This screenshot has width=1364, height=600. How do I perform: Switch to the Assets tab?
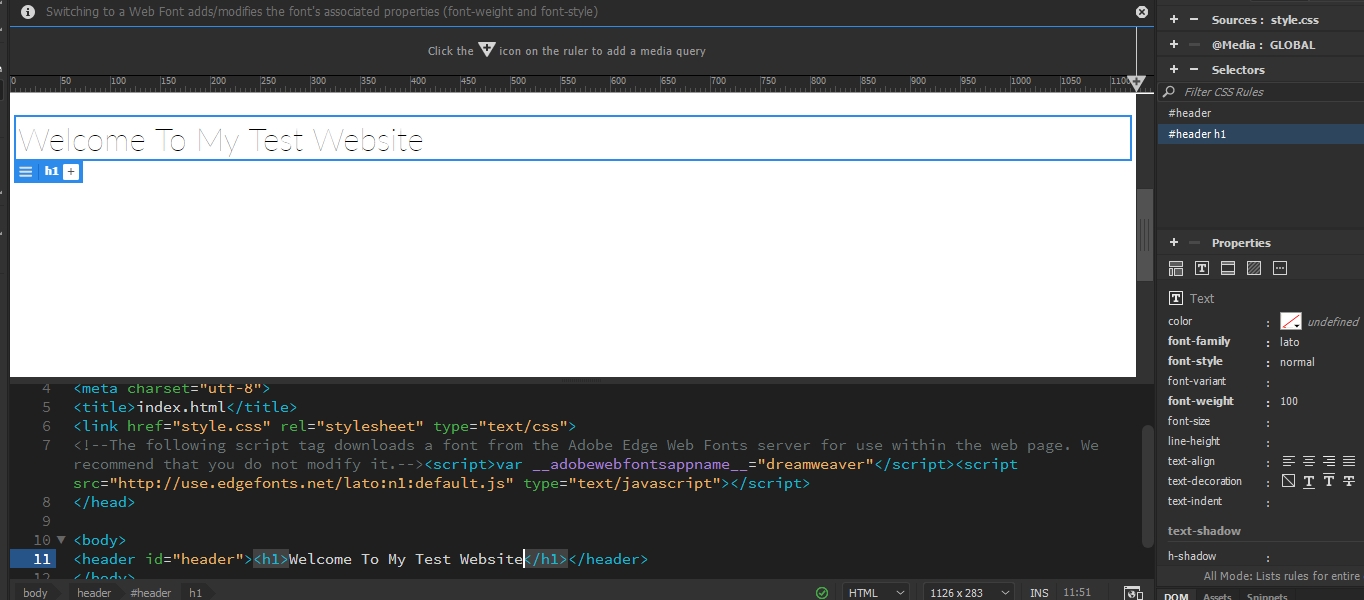coord(1217,596)
